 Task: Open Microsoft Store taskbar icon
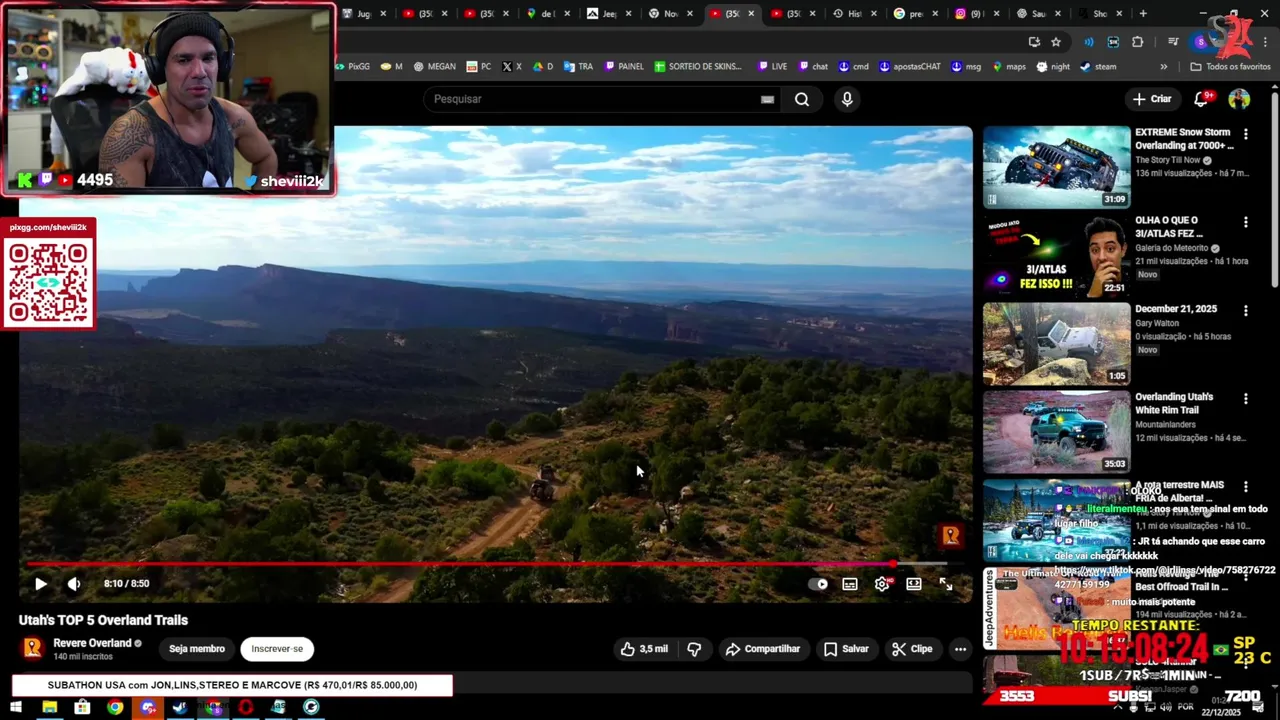coord(82,707)
